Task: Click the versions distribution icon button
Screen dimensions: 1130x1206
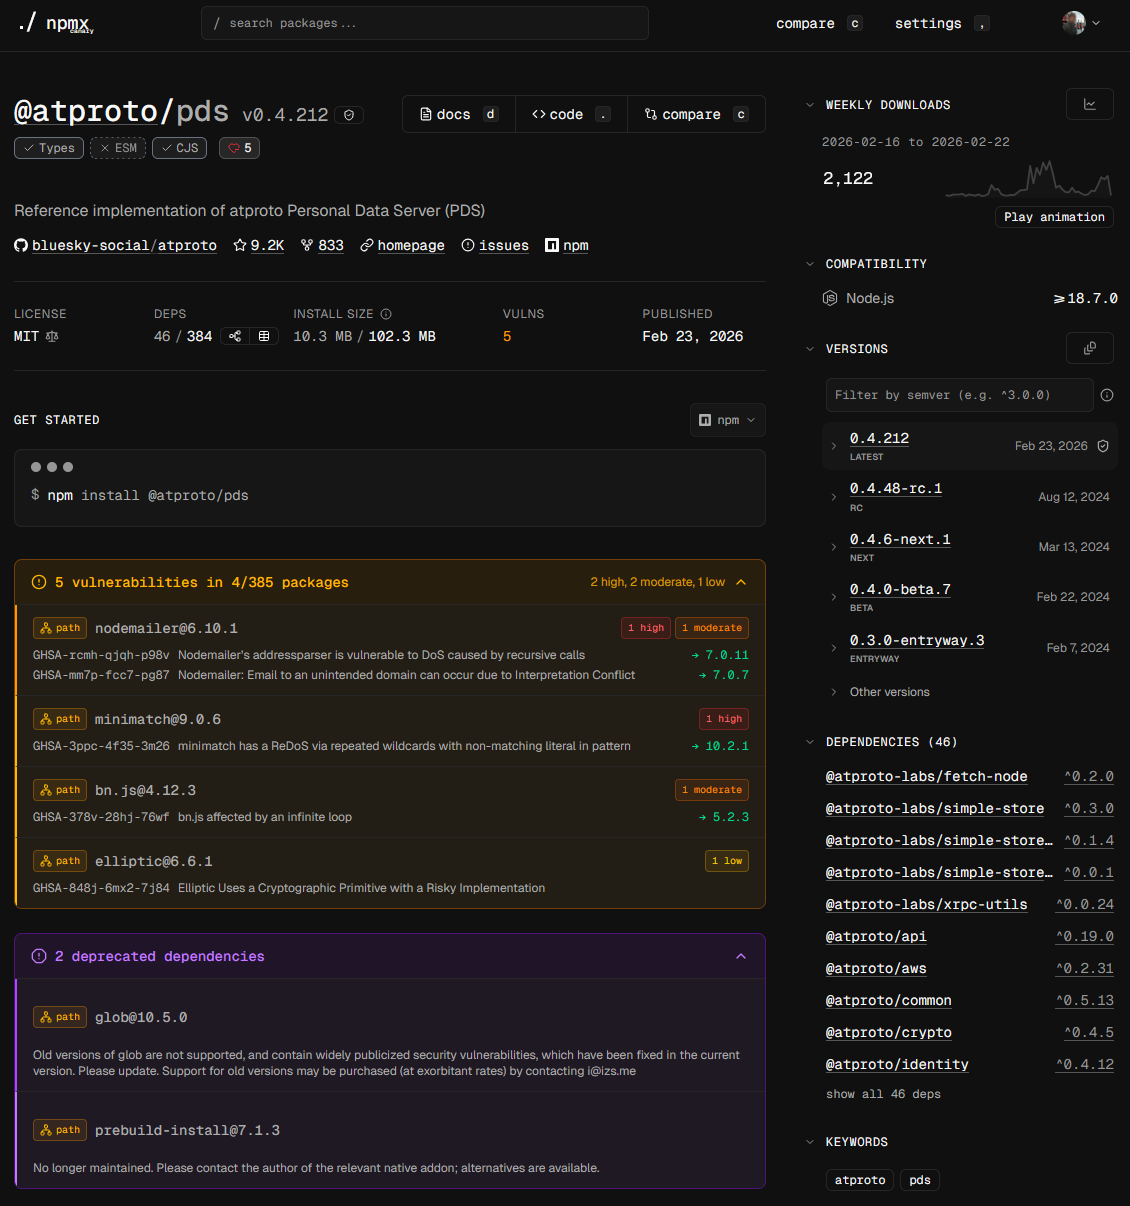Action: 1089,348
